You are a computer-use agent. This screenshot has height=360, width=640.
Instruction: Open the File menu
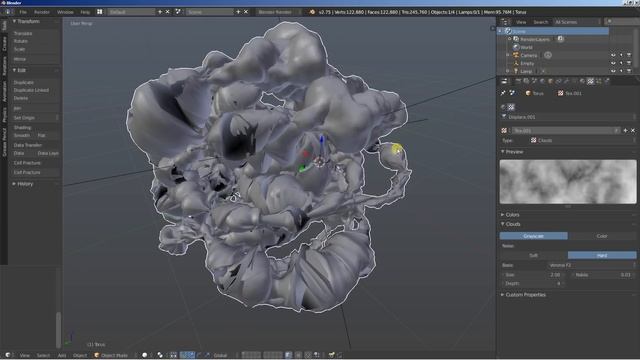click(x=23, y=12)
